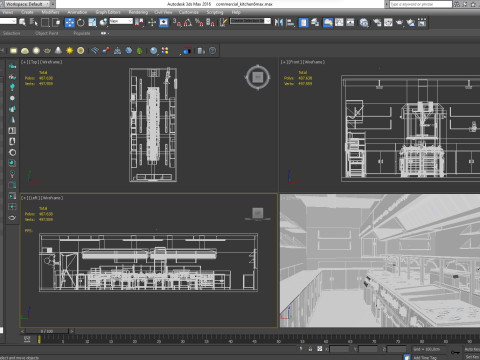Viewport: 480px width, 360px height.
Task: Open the Reference Coordinate System dropdown
Action: click(121, 21)
